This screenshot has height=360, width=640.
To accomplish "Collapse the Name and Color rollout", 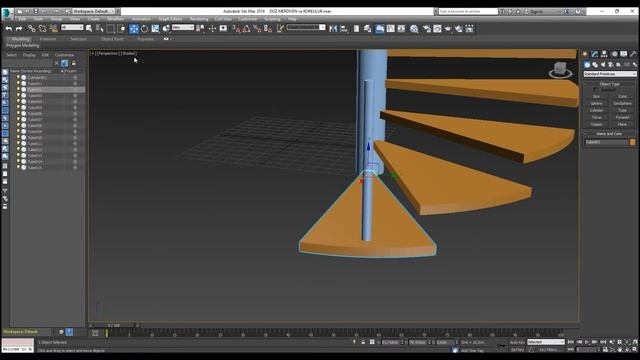I will (610, 133).
